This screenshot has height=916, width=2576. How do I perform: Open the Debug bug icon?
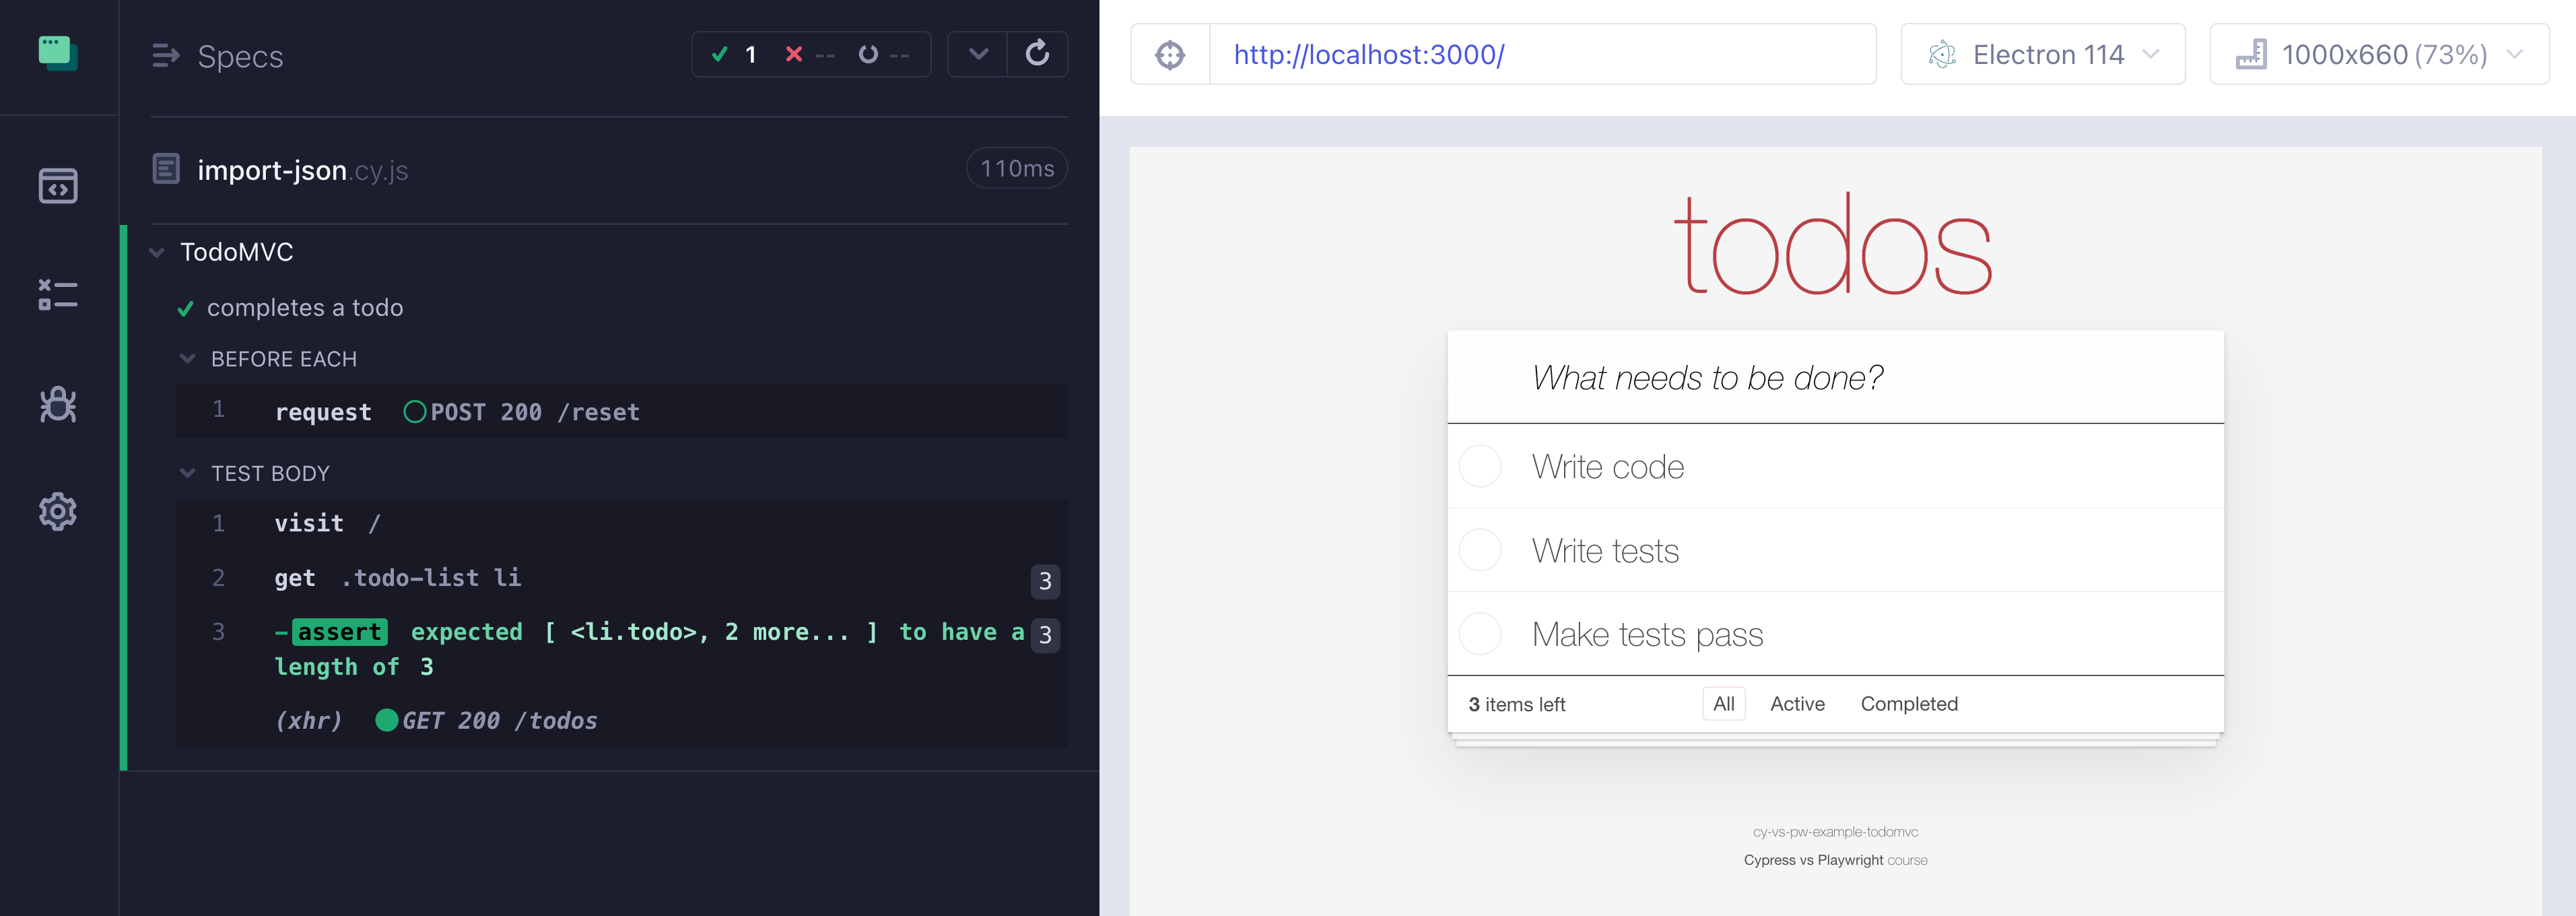tap(57, 404)
